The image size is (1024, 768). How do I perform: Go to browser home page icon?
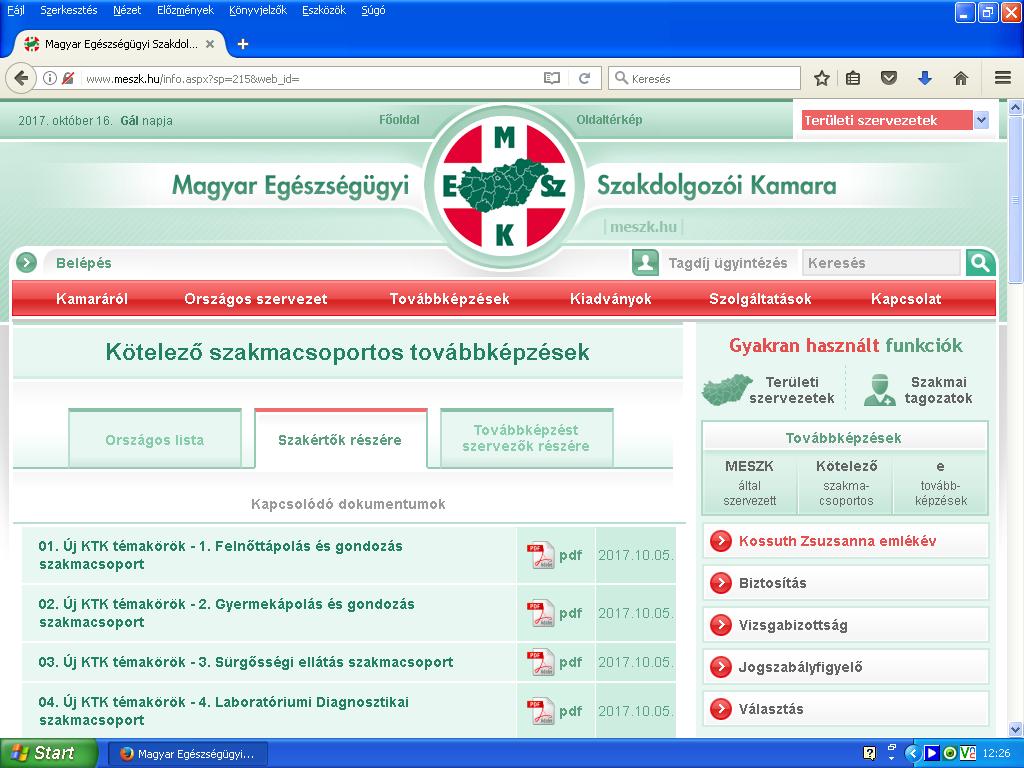960,78
